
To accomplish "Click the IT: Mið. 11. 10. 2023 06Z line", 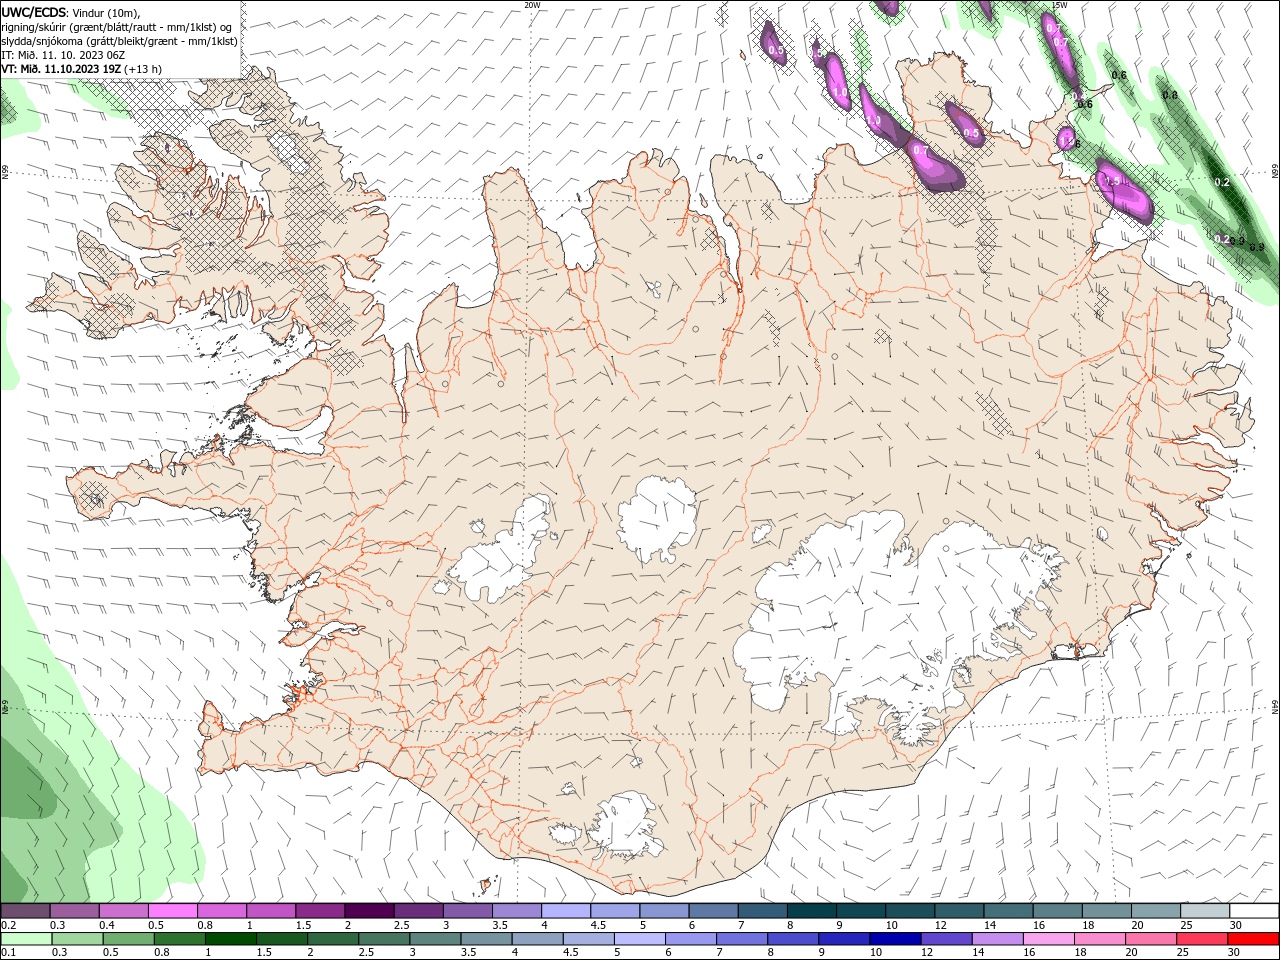I will point(63,55).
